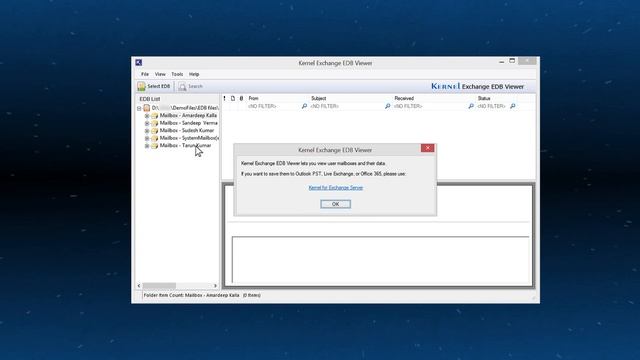Viewport: 640px width, 360px height.
Task: Select Mailbox - Sudesh Kumar in tree
Action: click(187, 130)
